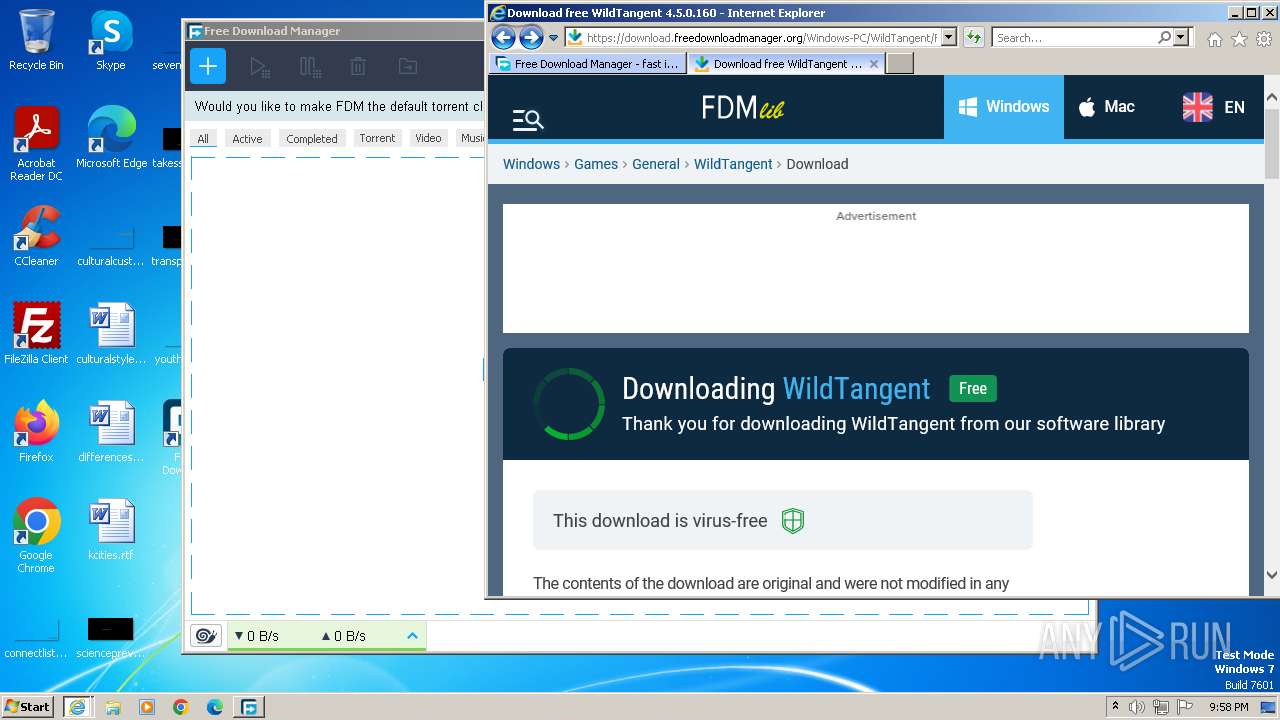
Task: Close the Download free WildTangent tab
Action: (874, 63)
